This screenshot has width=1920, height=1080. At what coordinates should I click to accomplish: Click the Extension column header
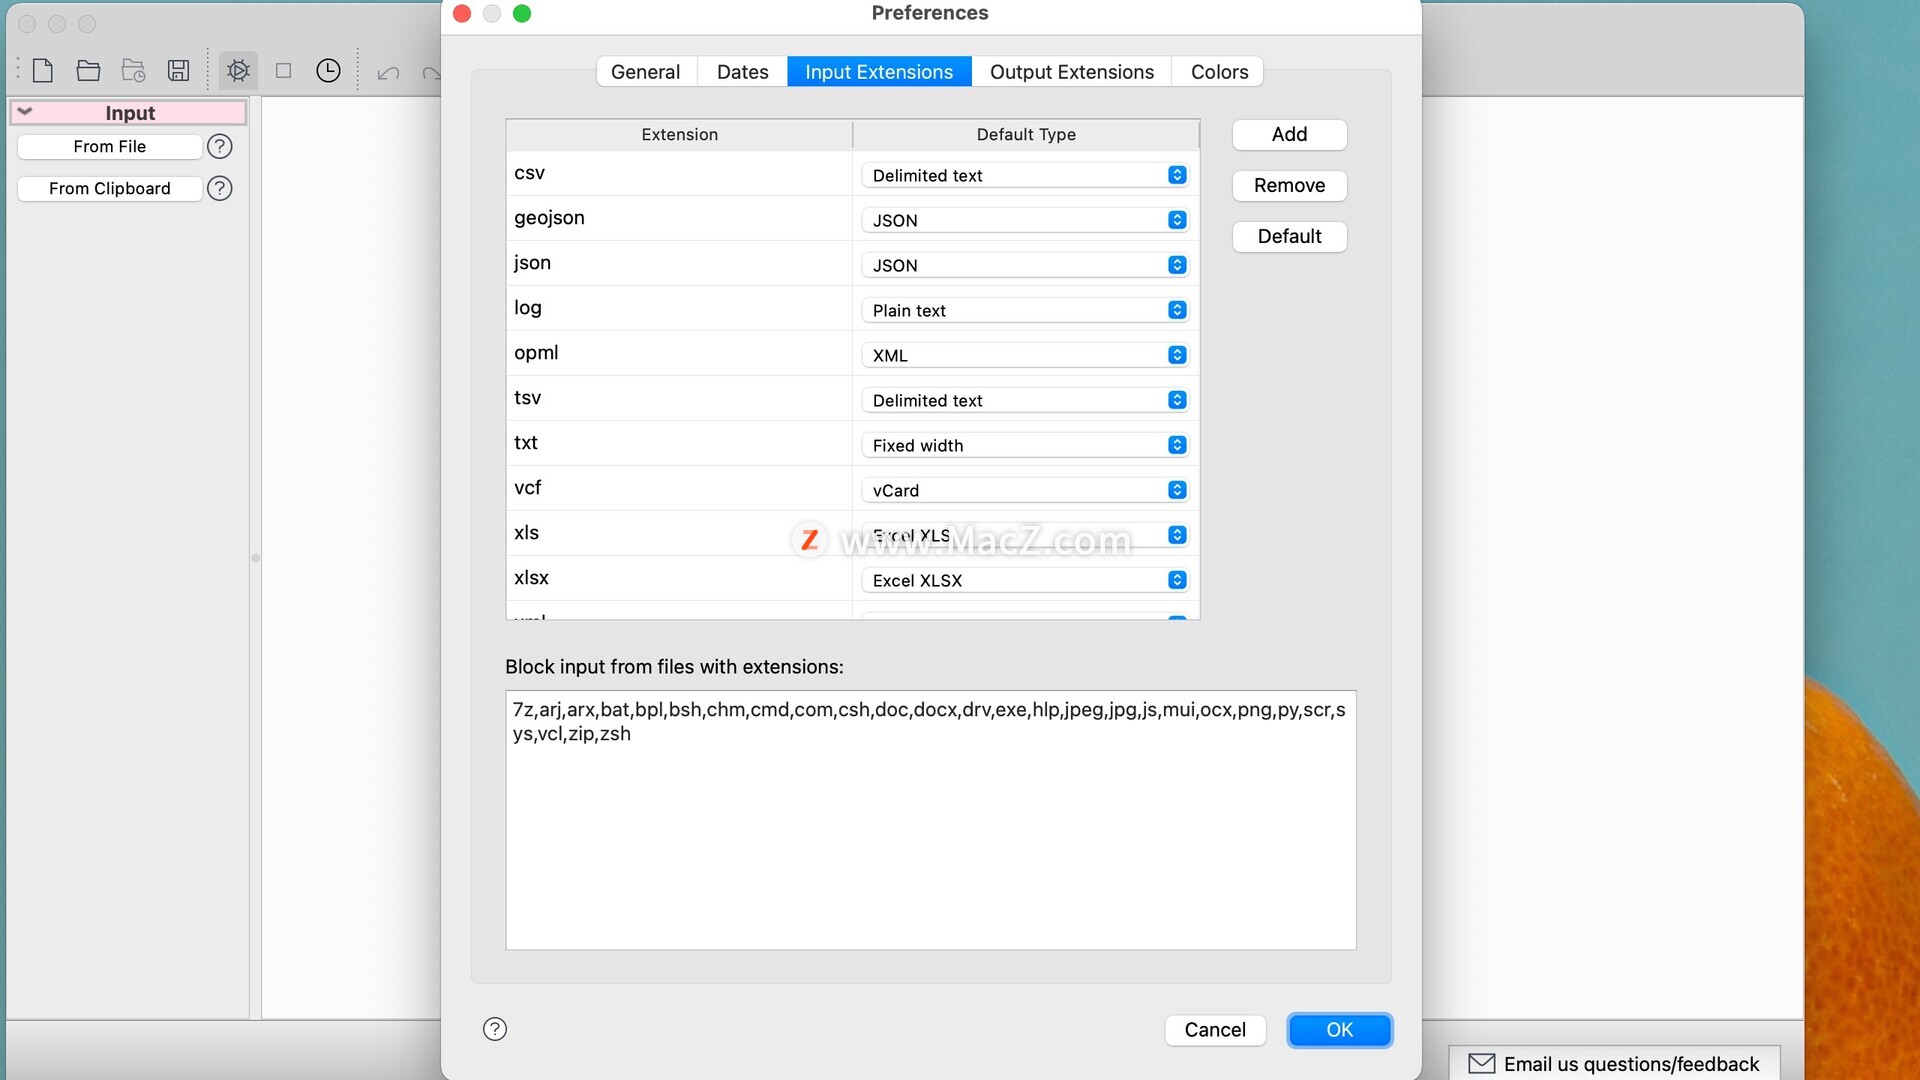pyautogui.click(x=679, y=135)
